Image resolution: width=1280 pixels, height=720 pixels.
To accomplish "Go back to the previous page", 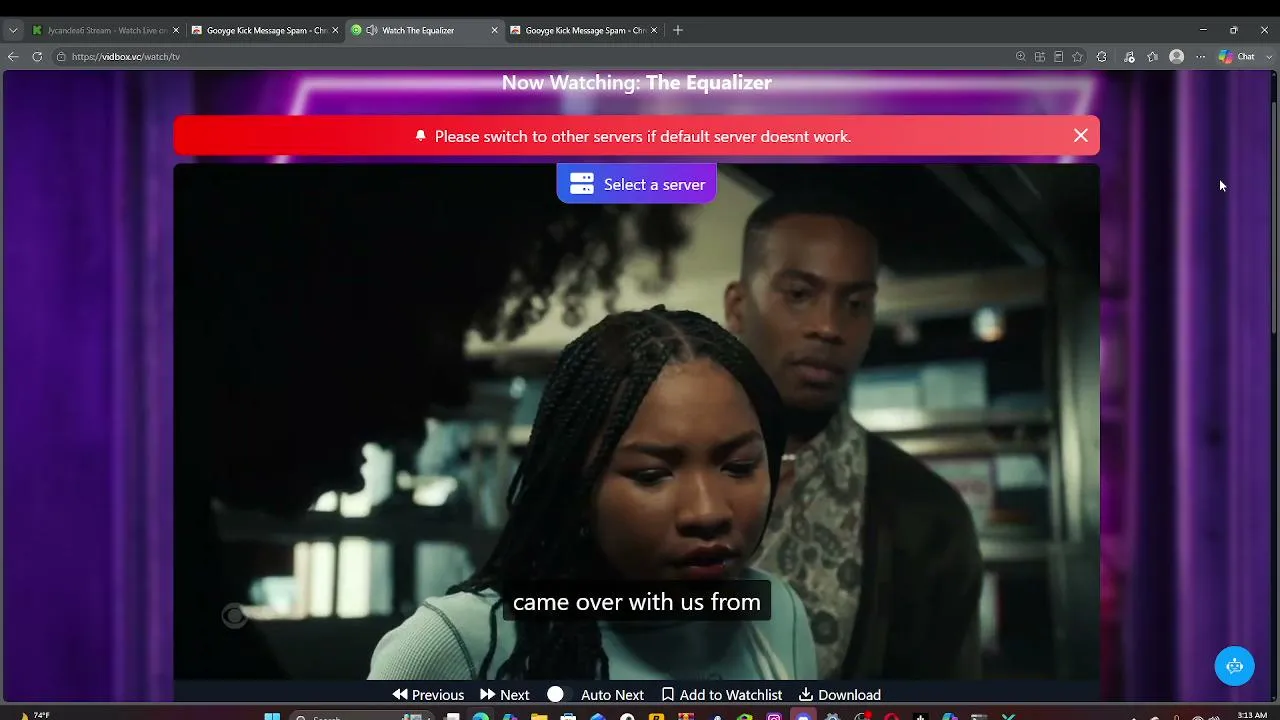I will [x=13, y=57].
